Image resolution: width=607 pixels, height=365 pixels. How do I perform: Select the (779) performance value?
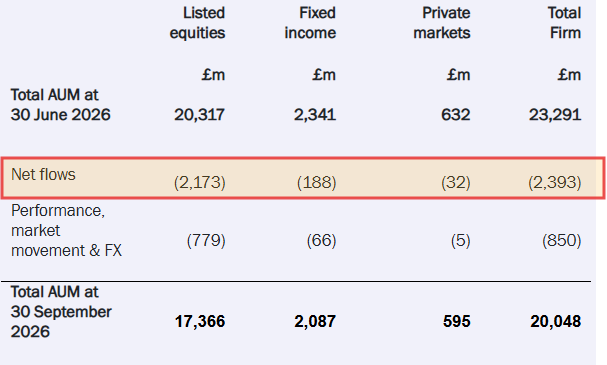[206, 240]
